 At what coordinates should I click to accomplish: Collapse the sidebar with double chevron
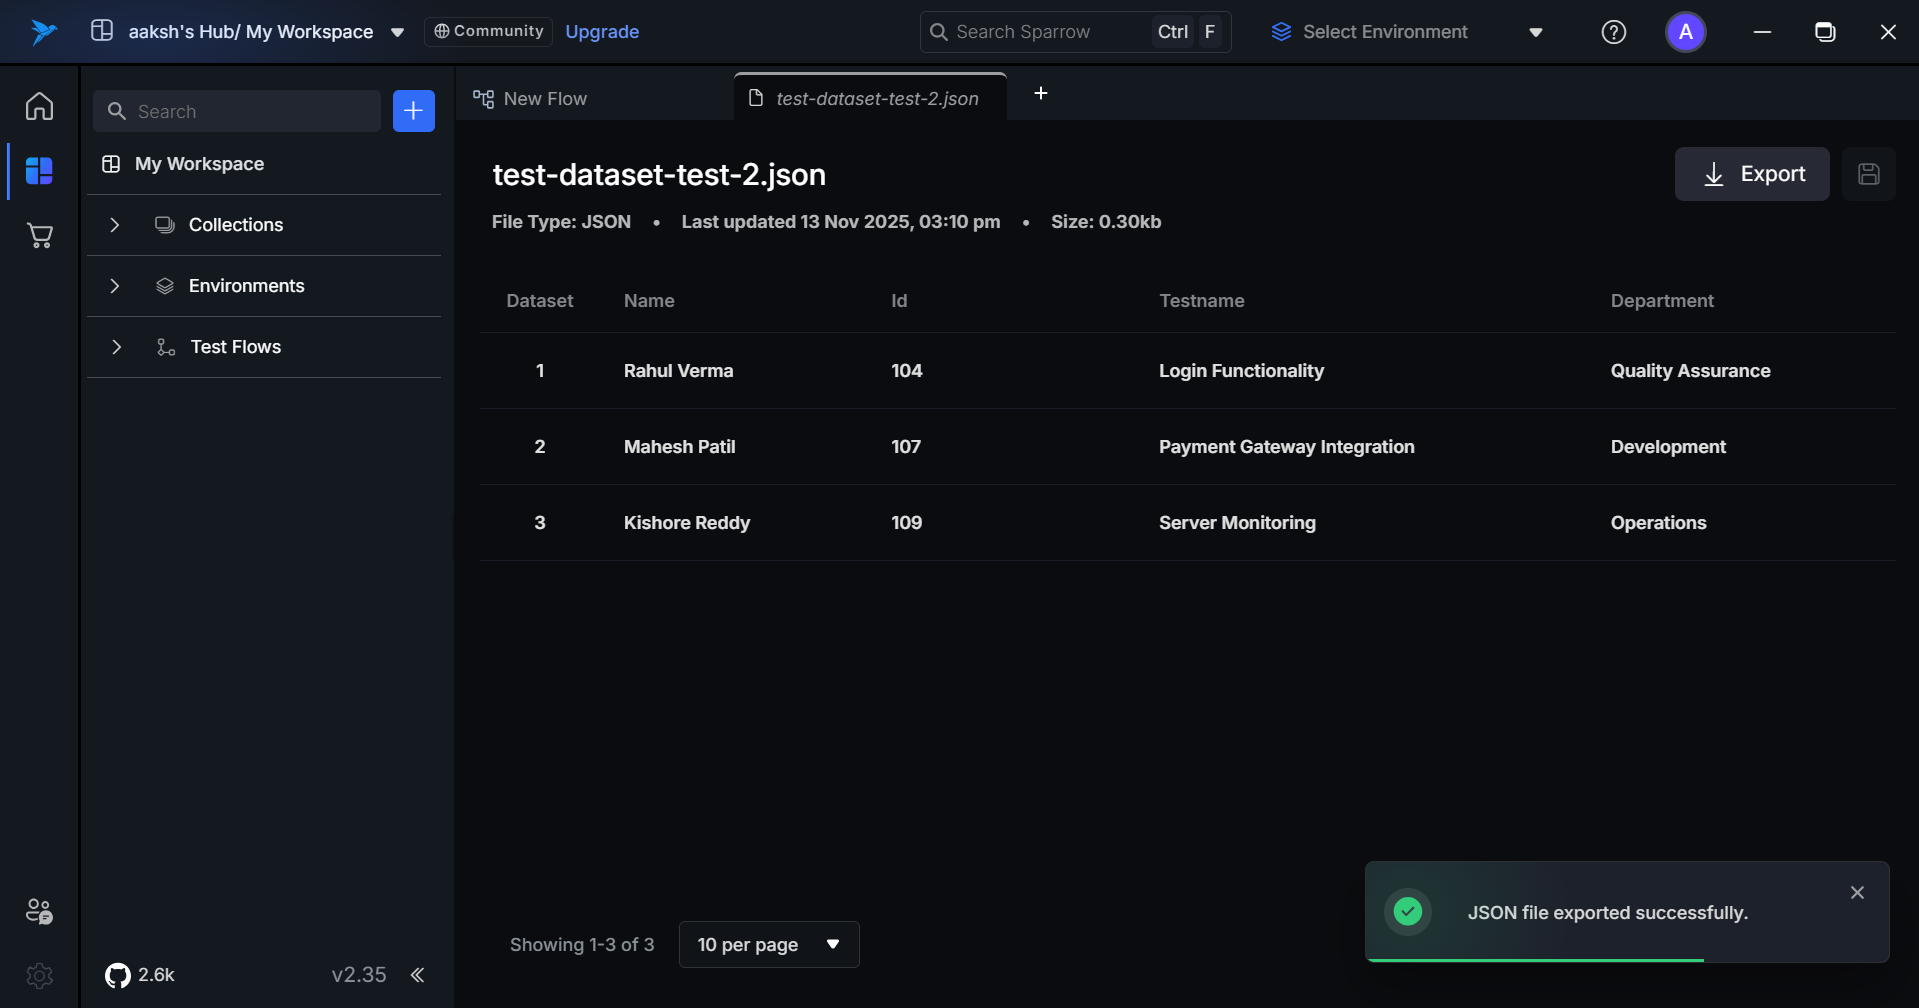418,975
